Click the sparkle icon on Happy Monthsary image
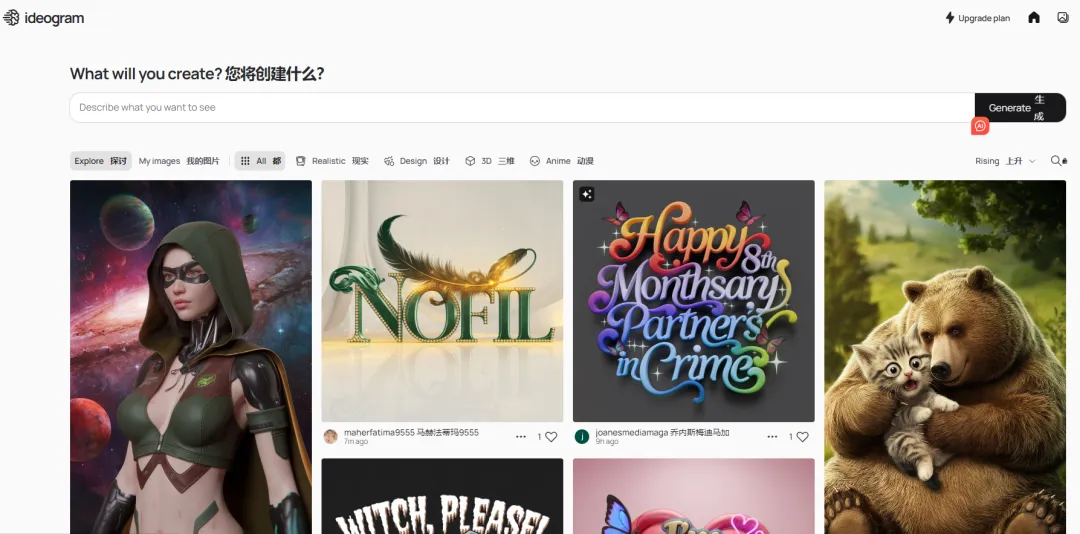This screenshot has height=534, width=1080. coord(587,194)
